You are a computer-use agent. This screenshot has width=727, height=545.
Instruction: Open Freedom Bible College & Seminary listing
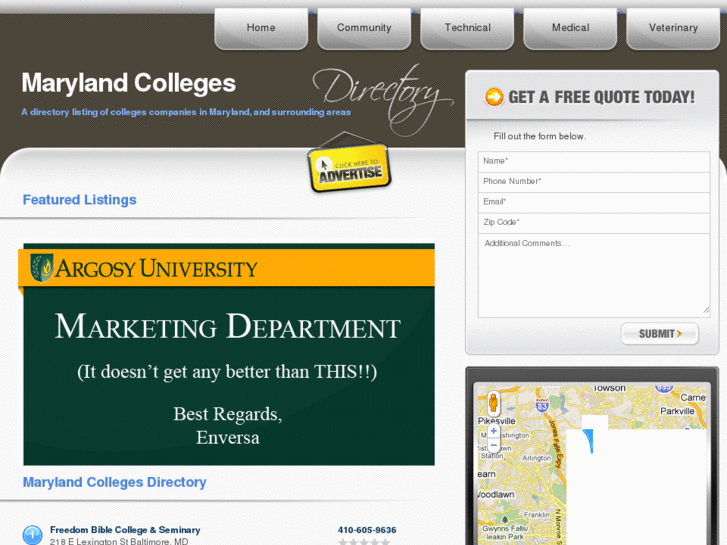[125, 530]
